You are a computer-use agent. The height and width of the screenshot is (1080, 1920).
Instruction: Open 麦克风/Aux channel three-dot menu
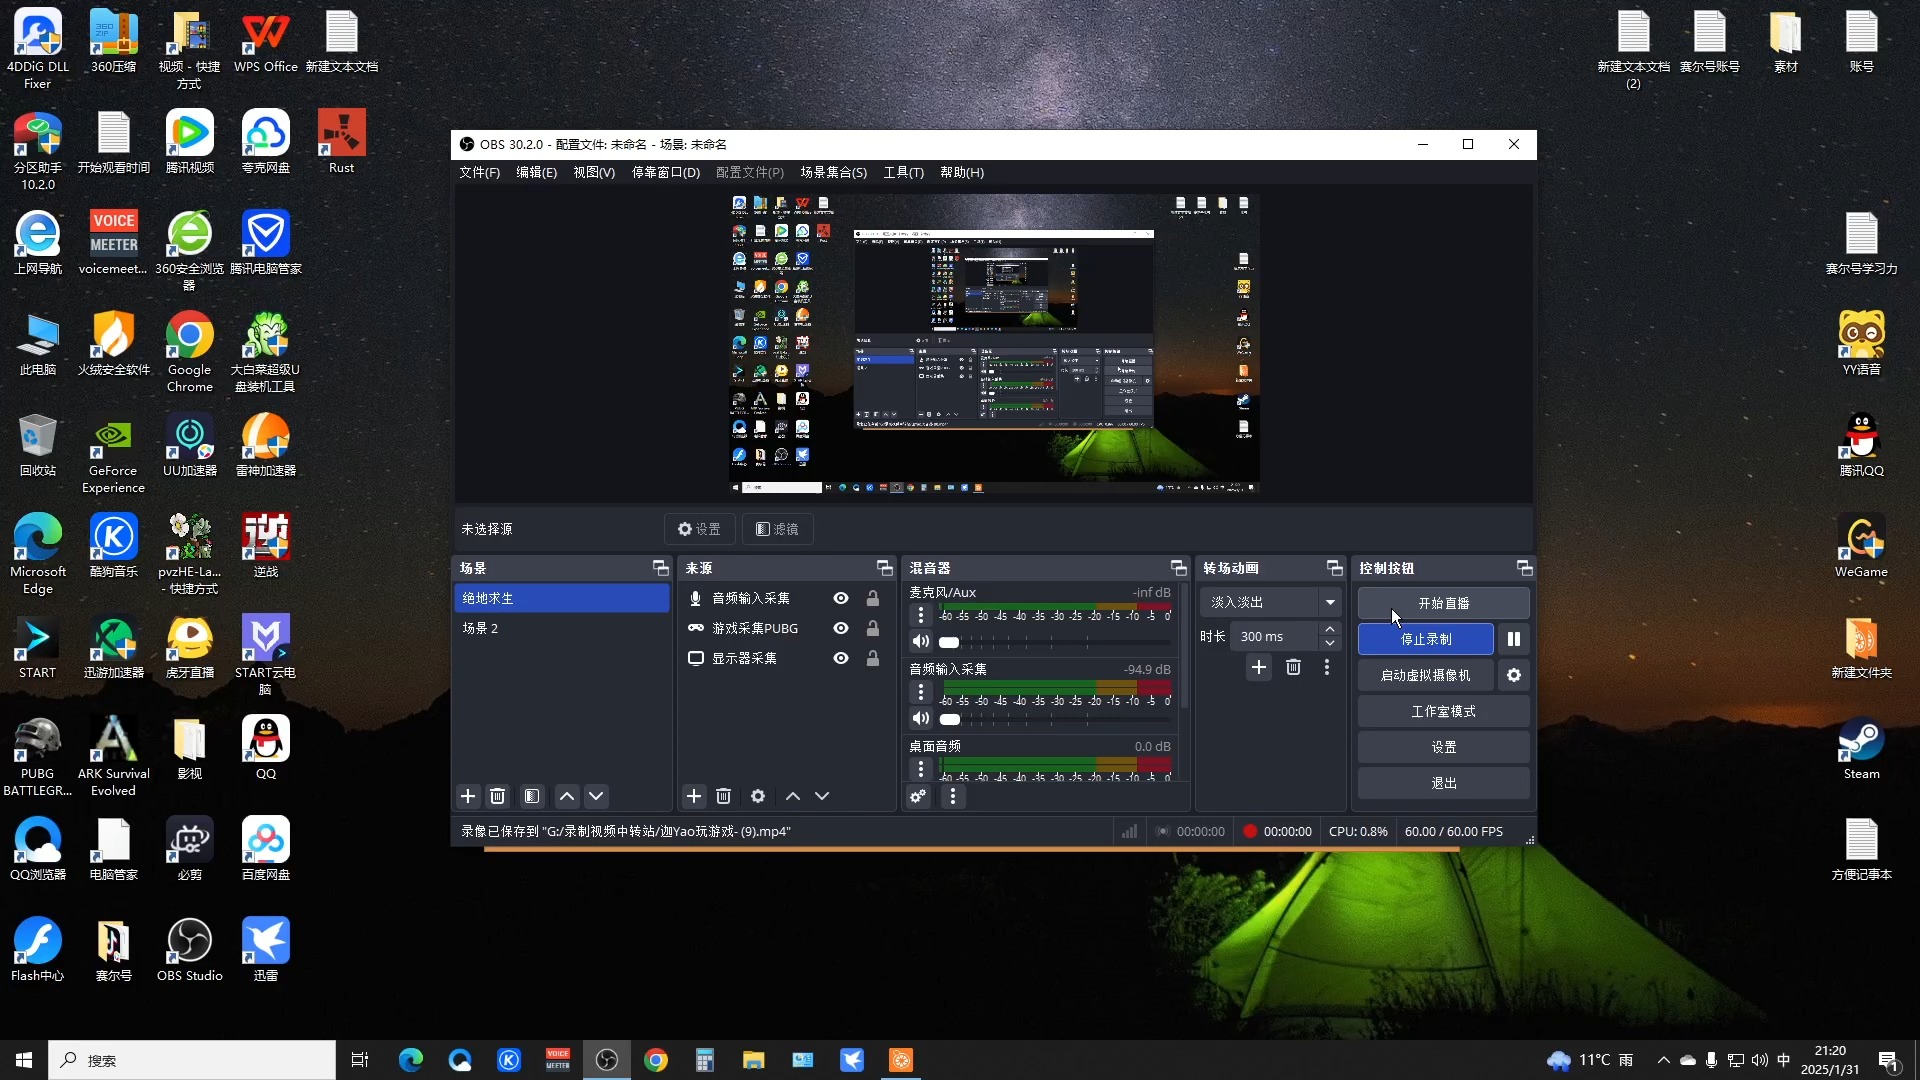[x=921, y=615]
